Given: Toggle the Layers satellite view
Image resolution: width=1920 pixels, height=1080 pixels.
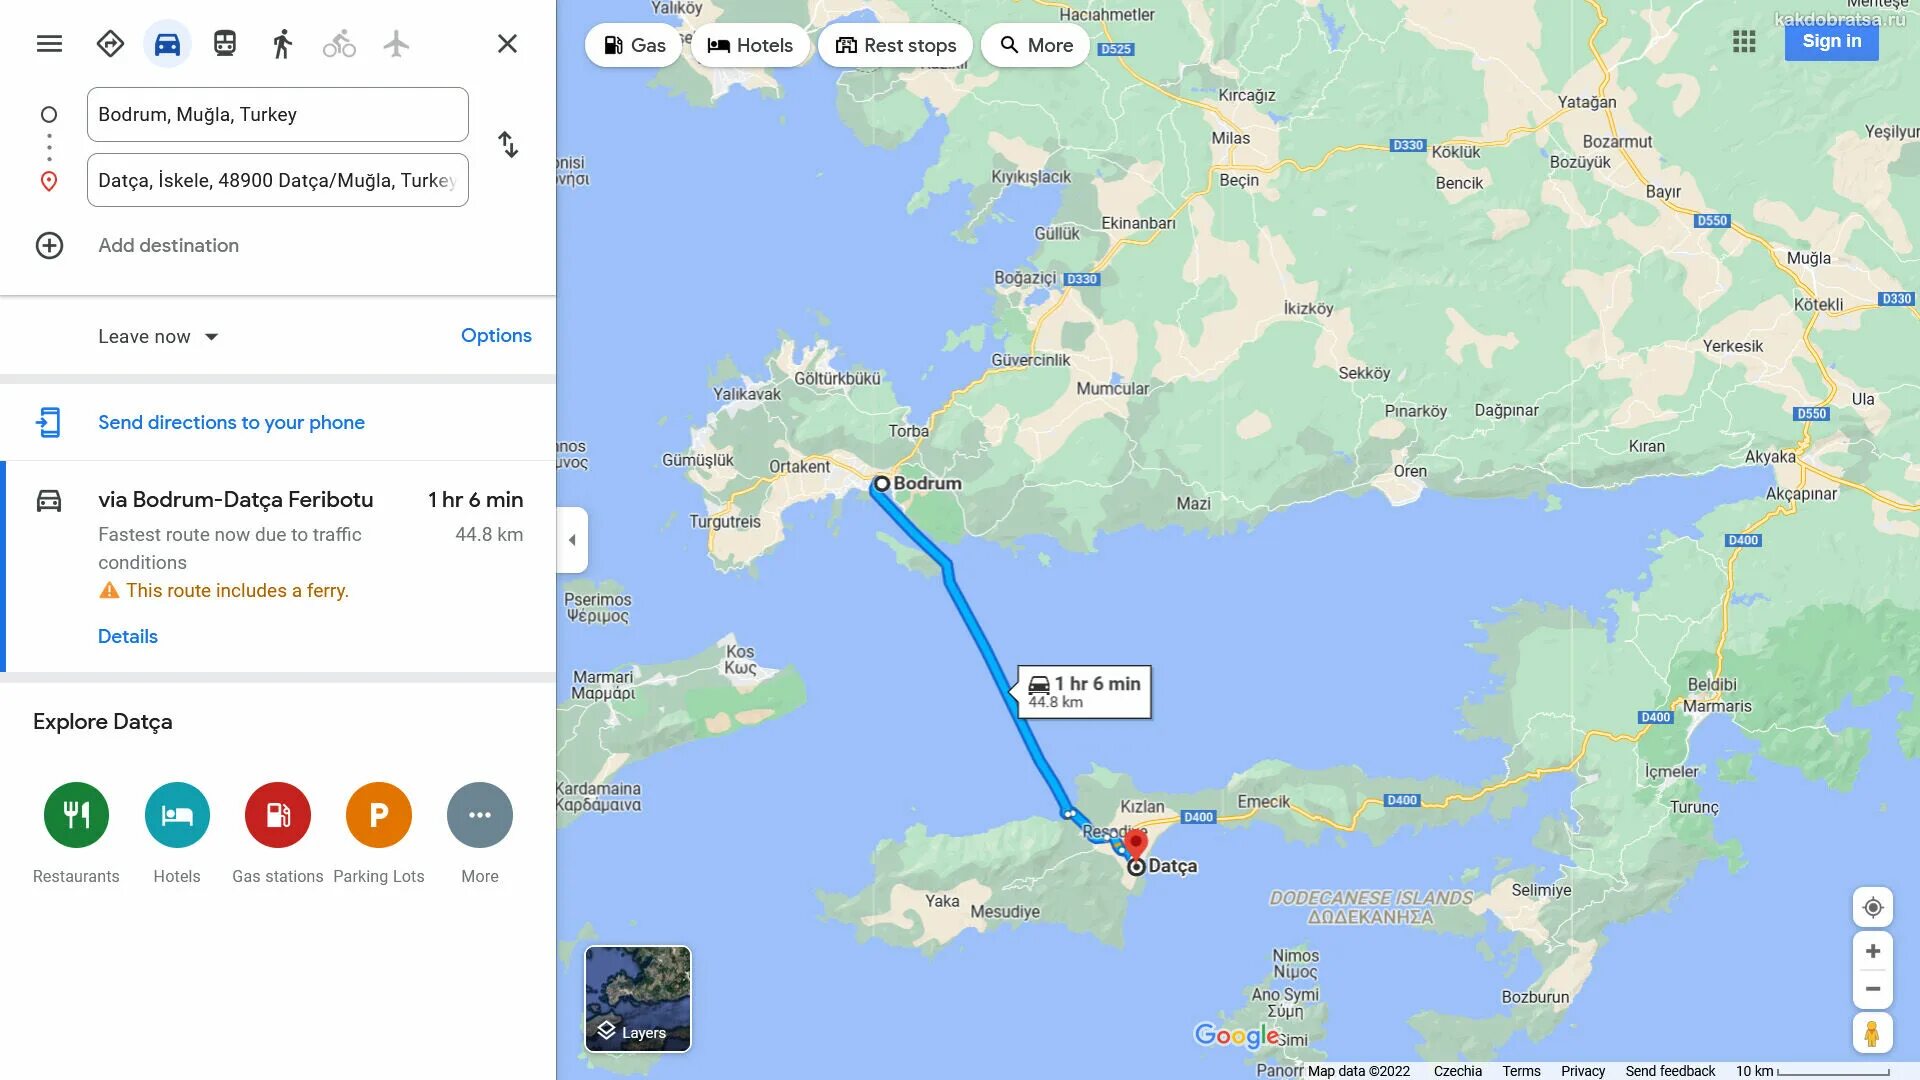Looking at the screenshot, I should pyautogui.click(x=638, y=999).
